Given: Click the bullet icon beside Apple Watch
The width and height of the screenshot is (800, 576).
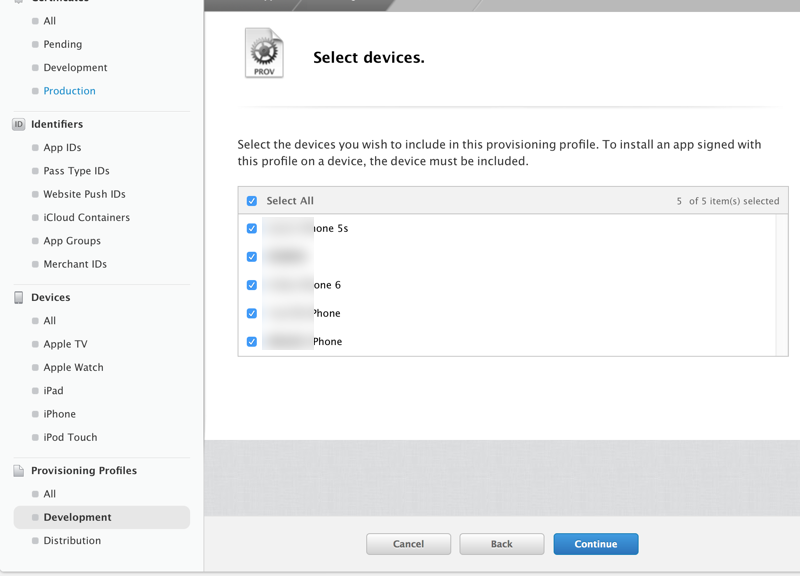Looking at the screenshot, I should click(x=35, y=368).
